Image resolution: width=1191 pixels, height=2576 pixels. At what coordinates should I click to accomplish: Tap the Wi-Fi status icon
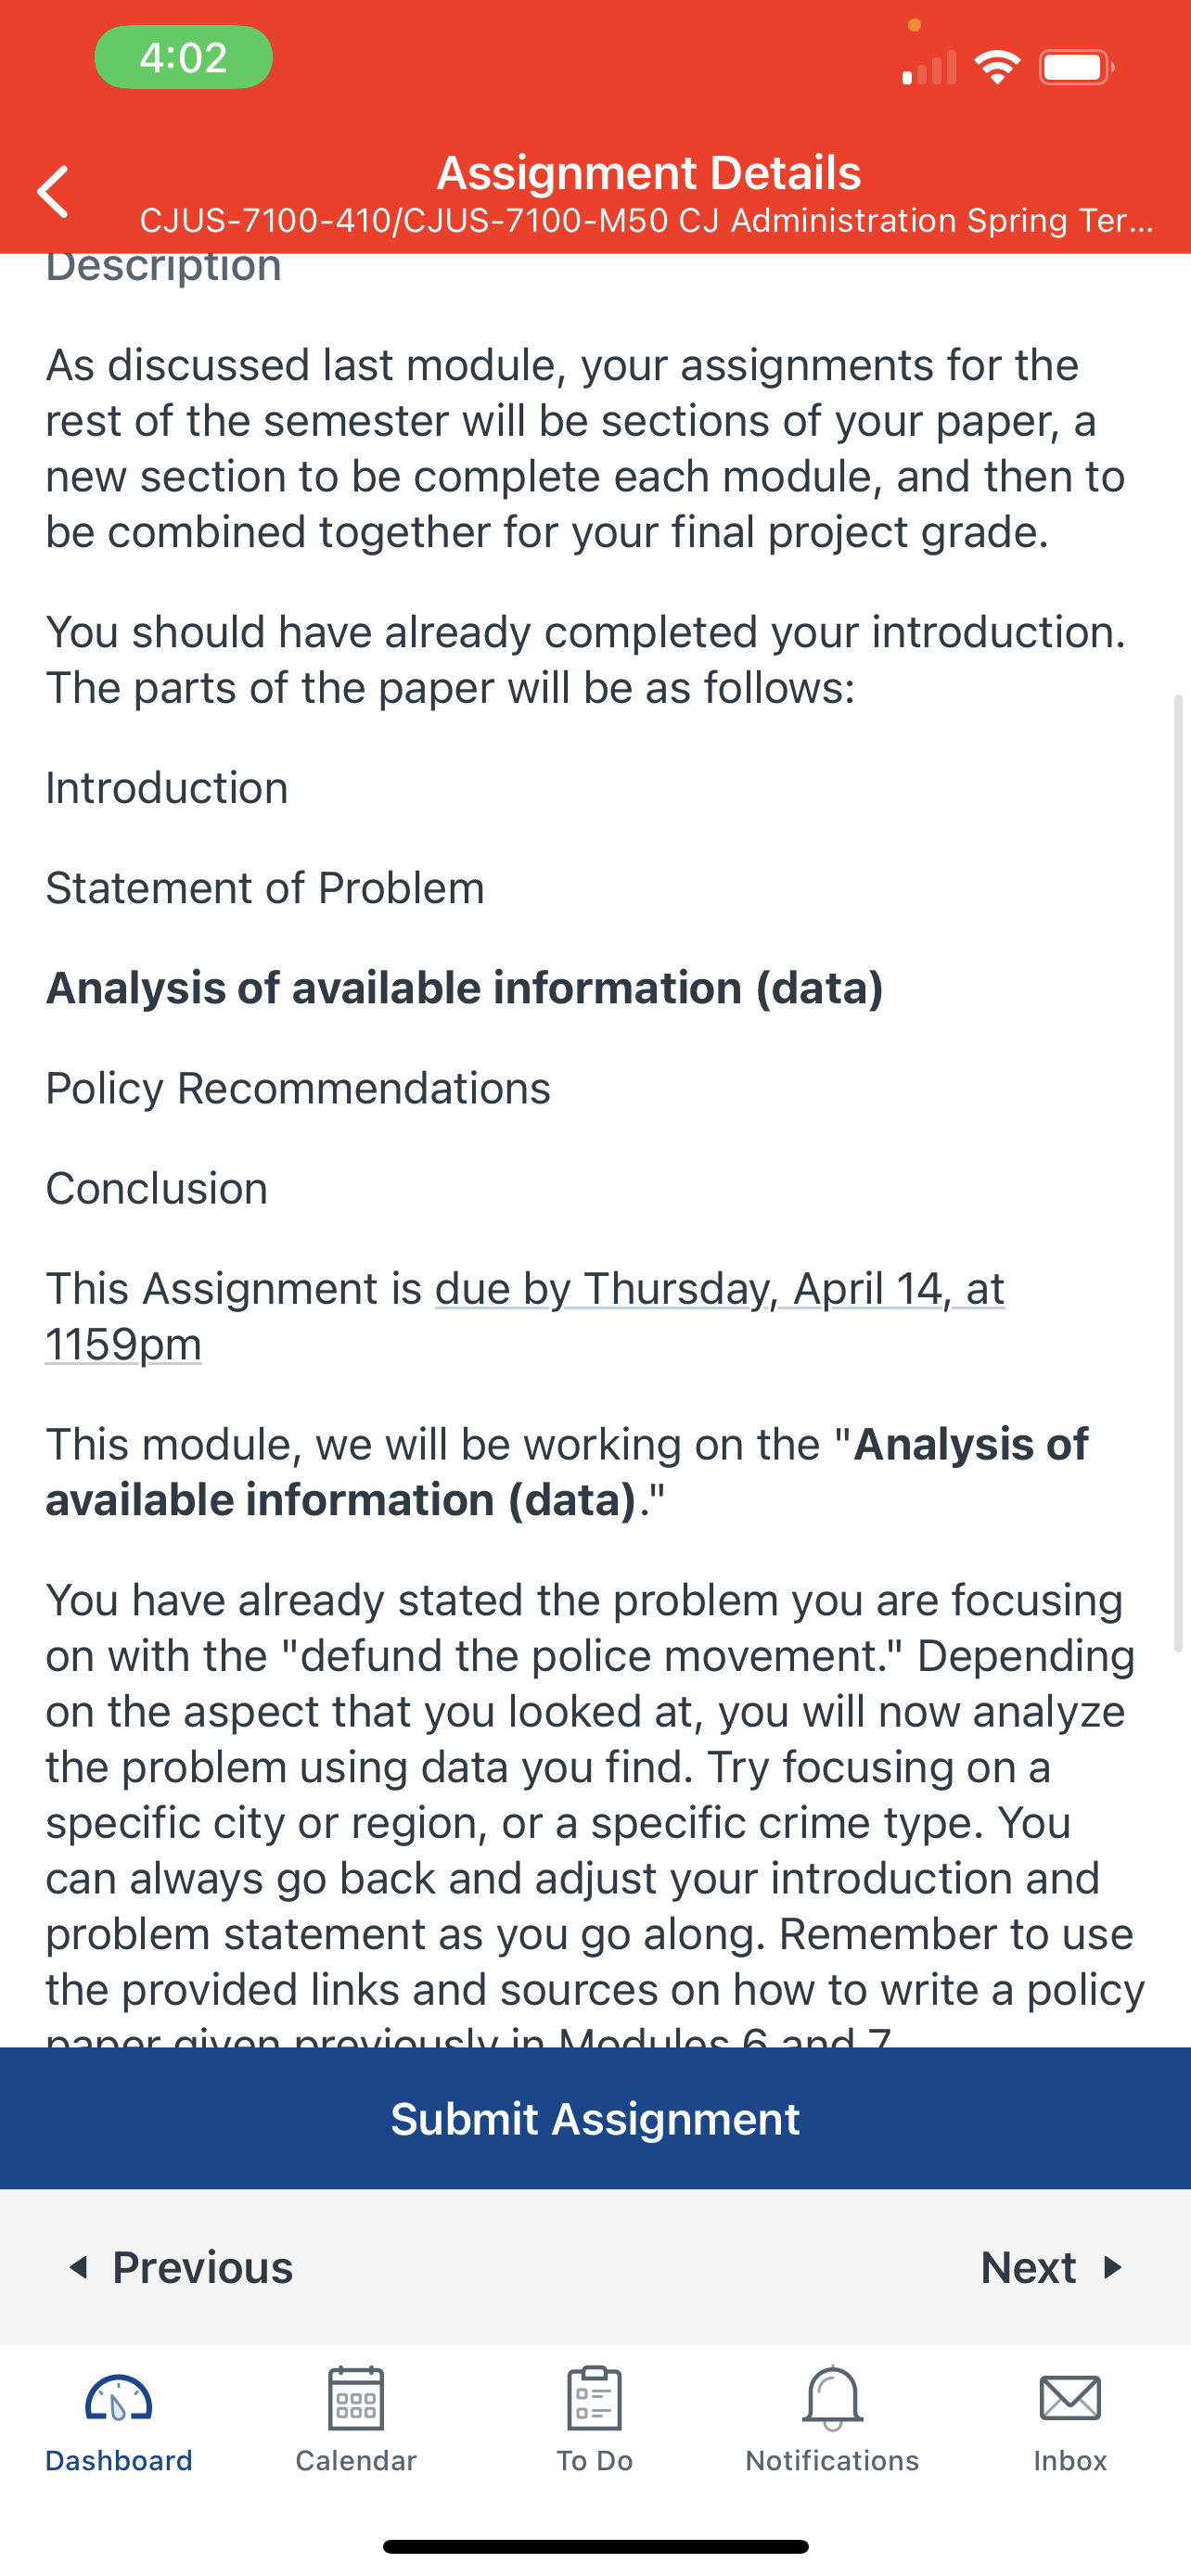(x=997, y=67)
